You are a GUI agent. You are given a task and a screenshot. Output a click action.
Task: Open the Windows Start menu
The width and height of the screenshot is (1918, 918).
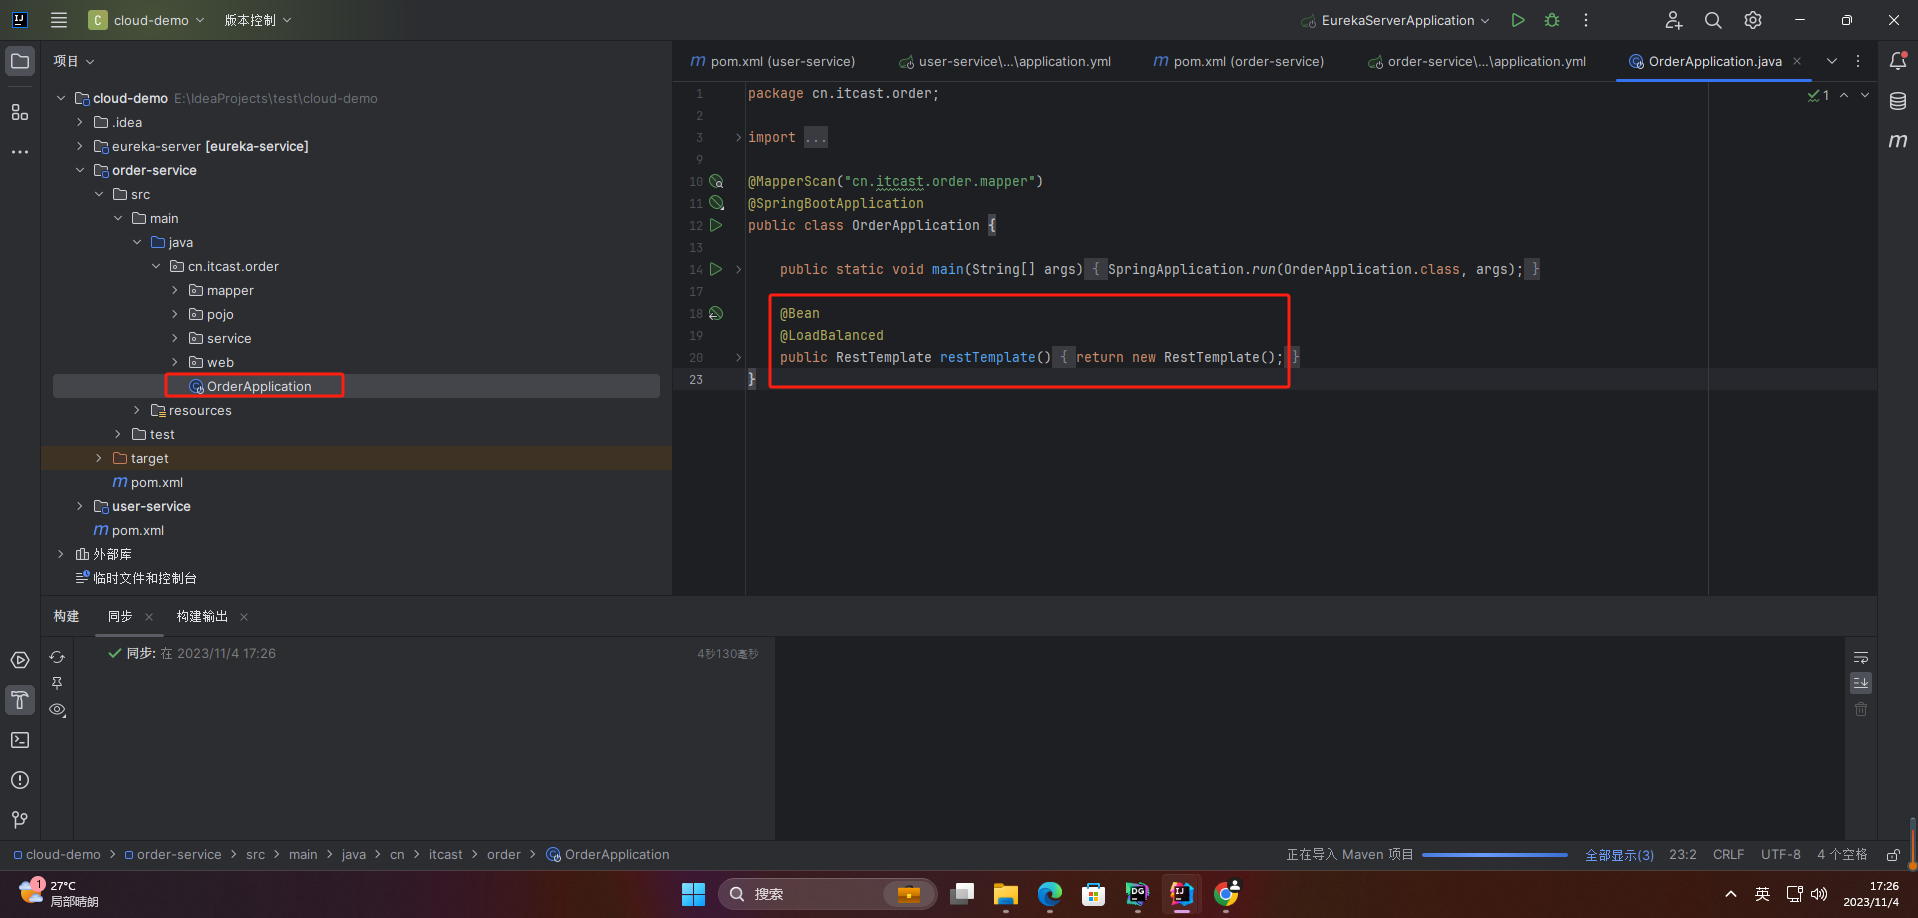pos(693,894)
